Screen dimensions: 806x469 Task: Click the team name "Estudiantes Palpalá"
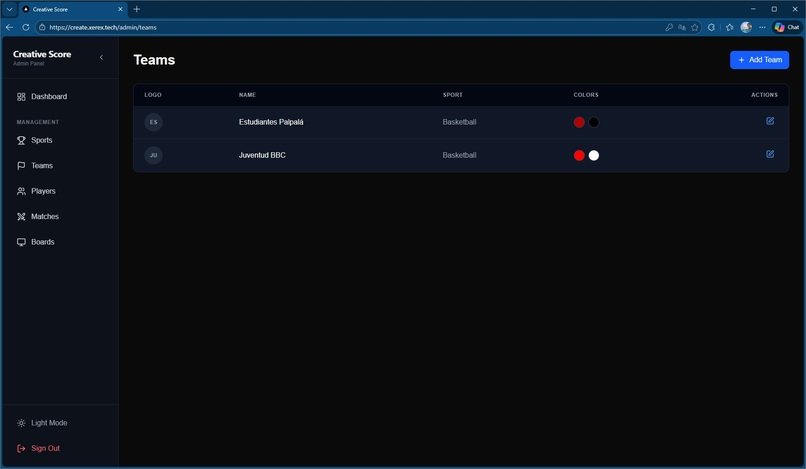coord(271,122)
